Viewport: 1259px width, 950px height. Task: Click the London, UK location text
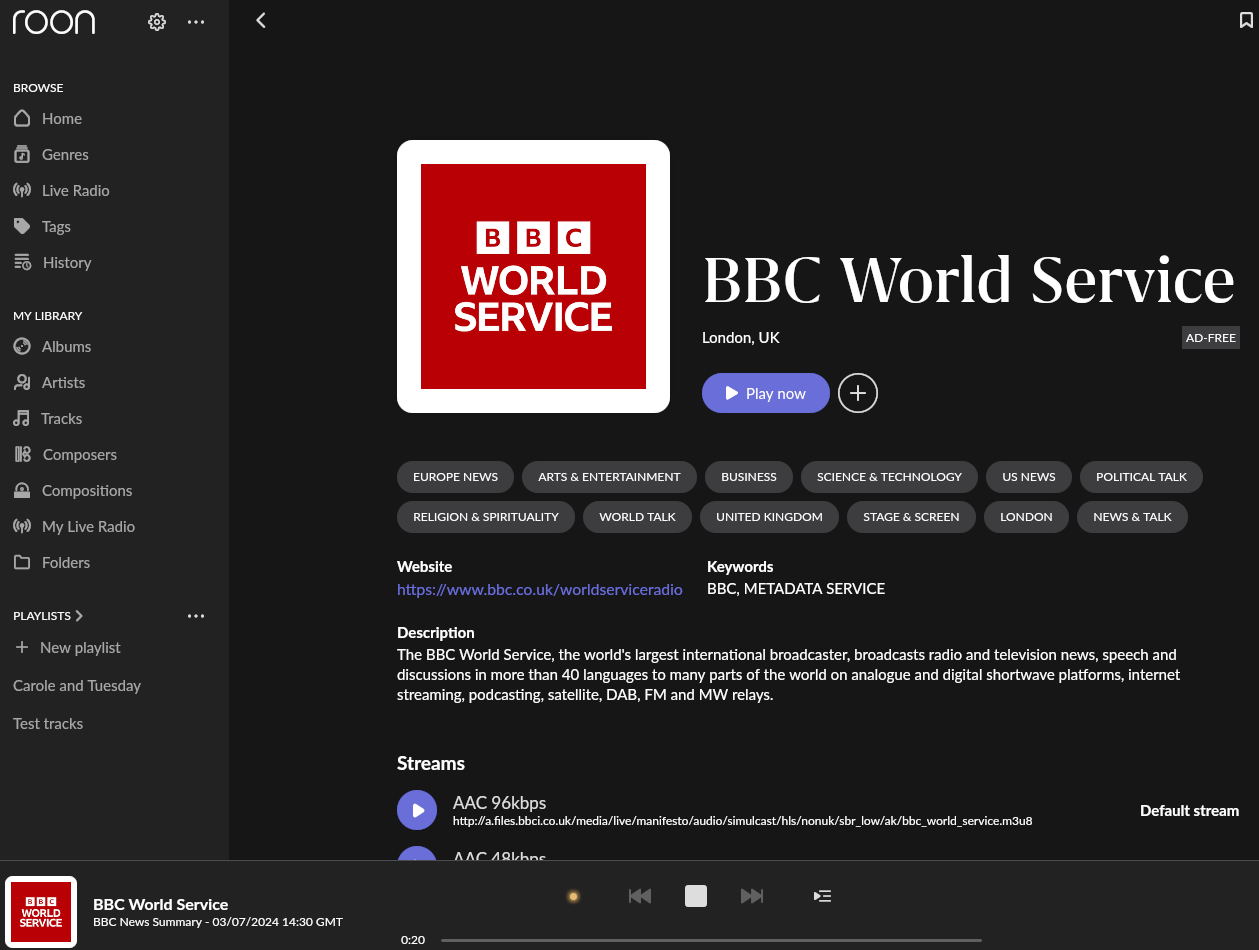pyautogui.click(x=741, y=338)
